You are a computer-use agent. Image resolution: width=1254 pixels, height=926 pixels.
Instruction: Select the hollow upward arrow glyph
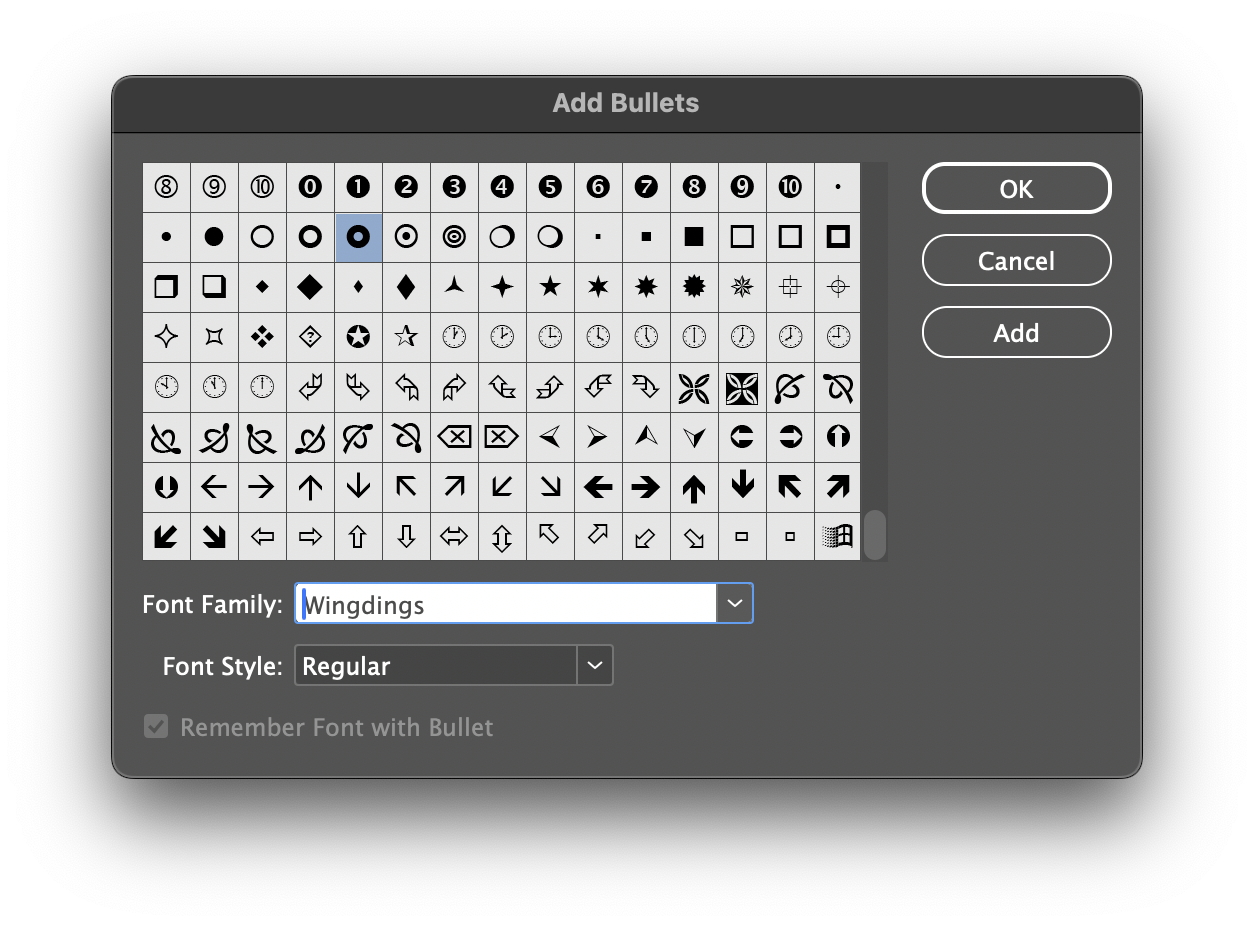pos(358,537)
